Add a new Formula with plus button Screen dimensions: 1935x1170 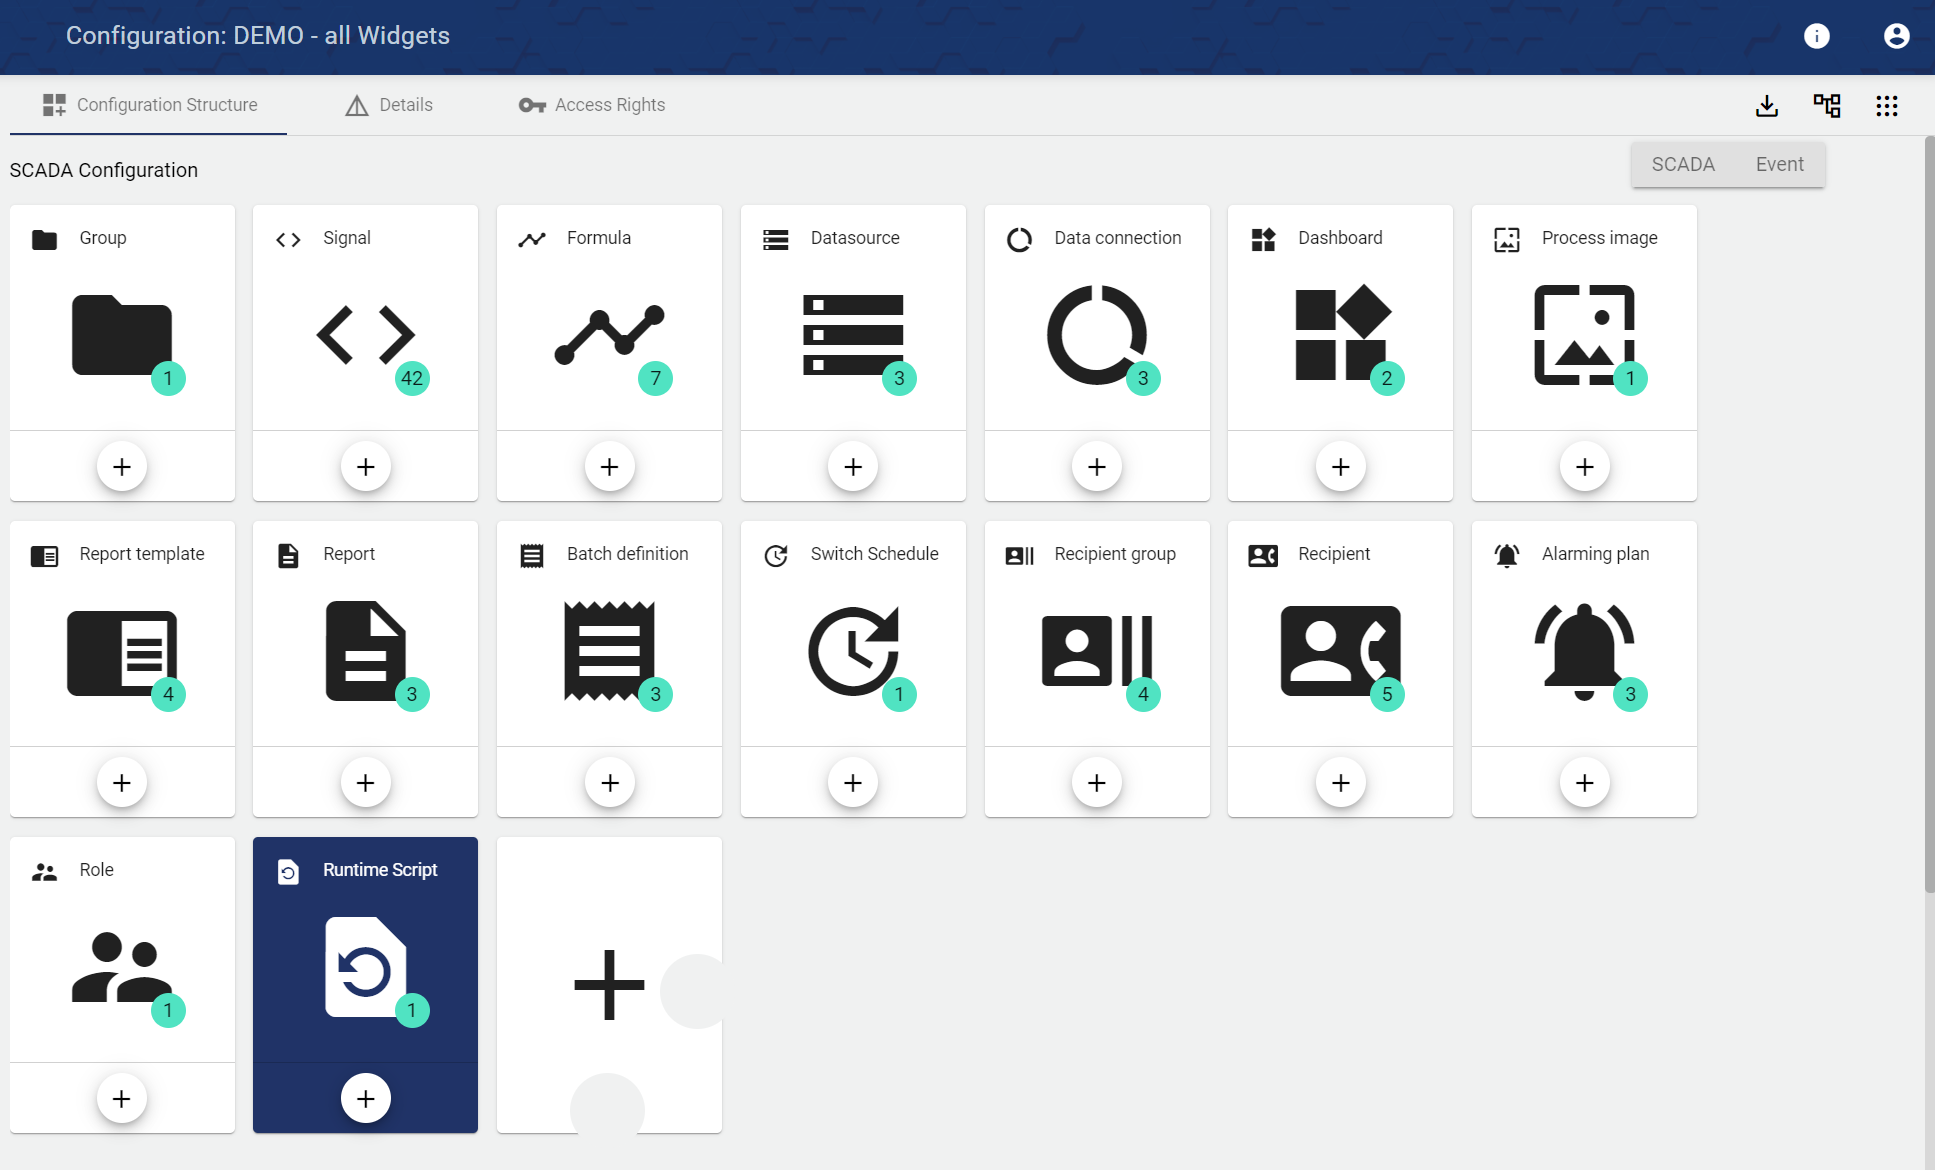tap(609, 467)
